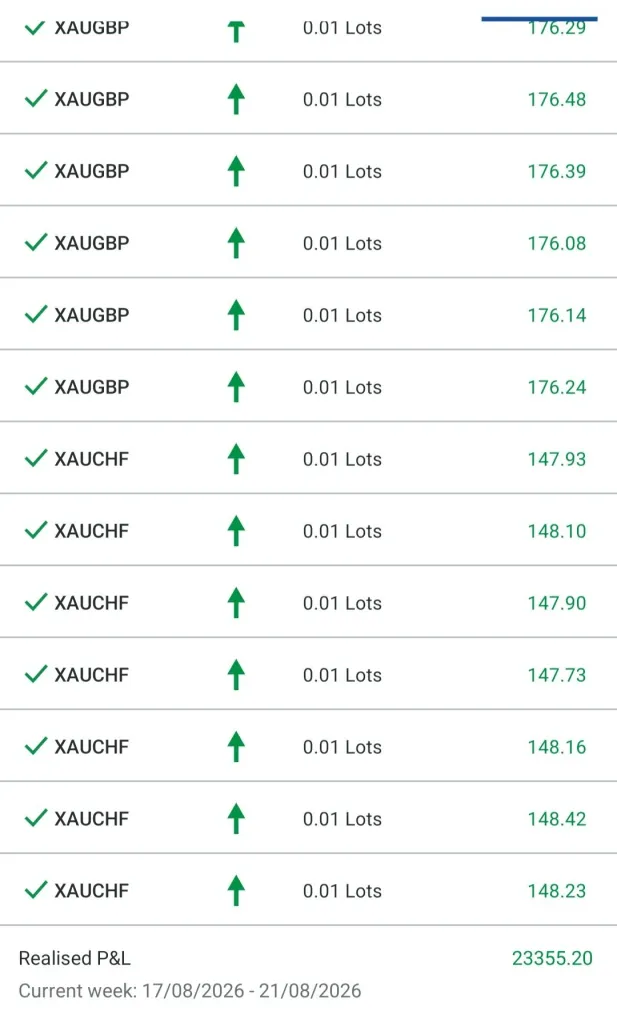
Task: Click 0.01 Lots in the 147.73 row
Action: (342, 675)
